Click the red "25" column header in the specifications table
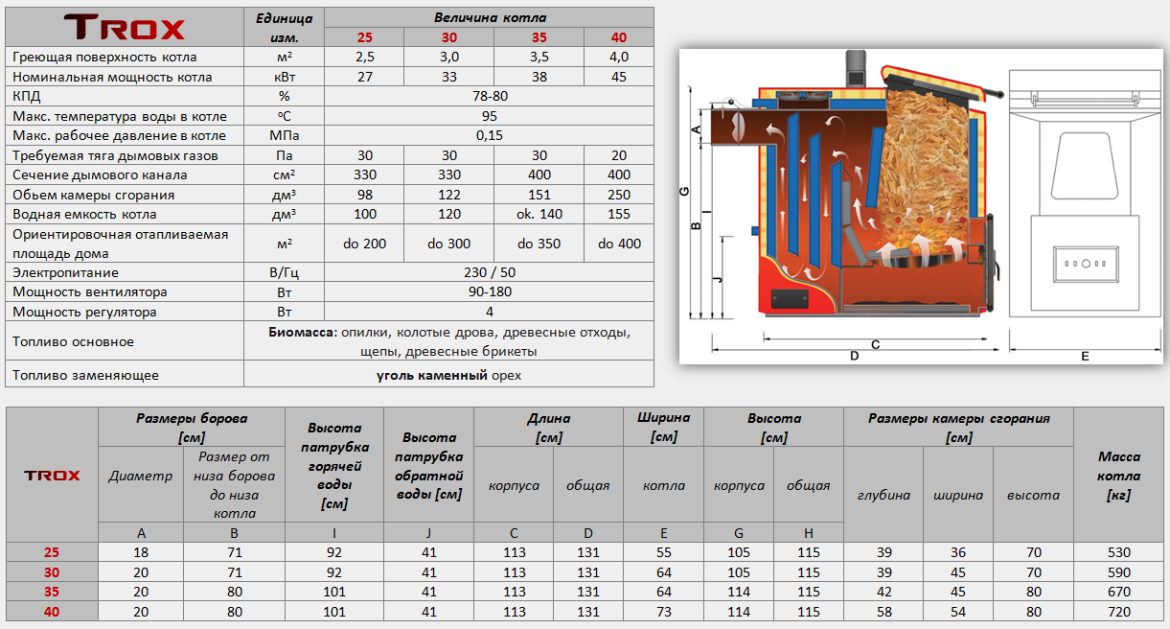Image resolution: width=1170 pixels, height=629 pixels. (x=364, y=37)
